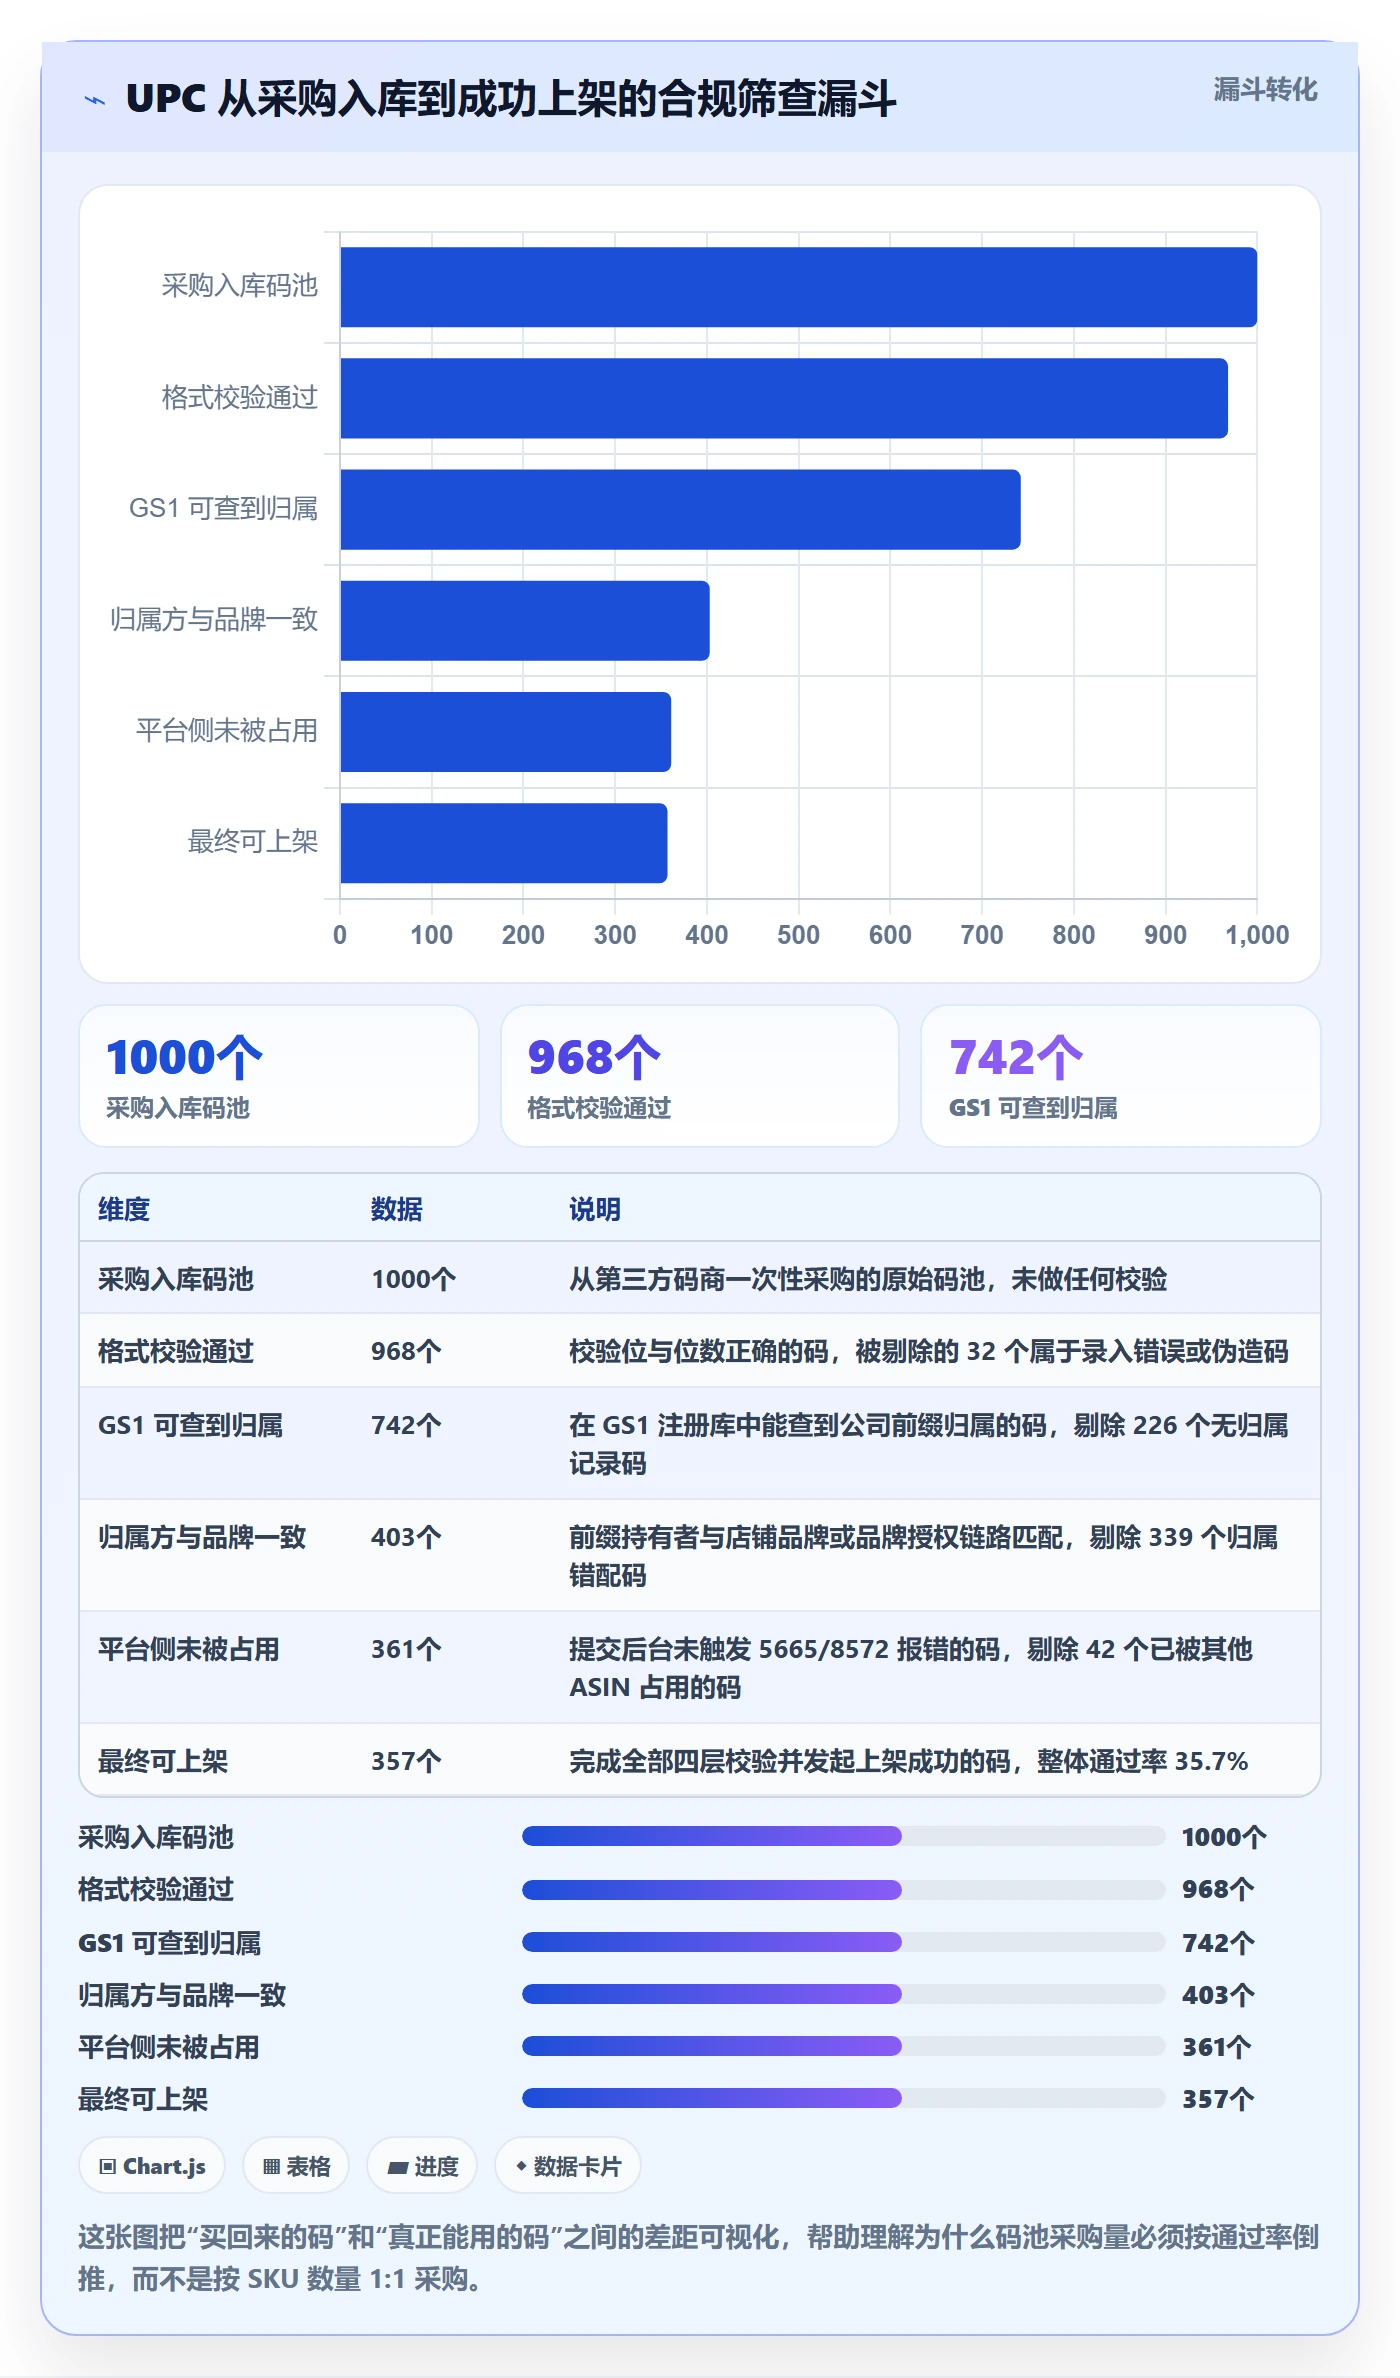
Task: Click the 500 label on the chart axis
Action: tap(798, 935)
